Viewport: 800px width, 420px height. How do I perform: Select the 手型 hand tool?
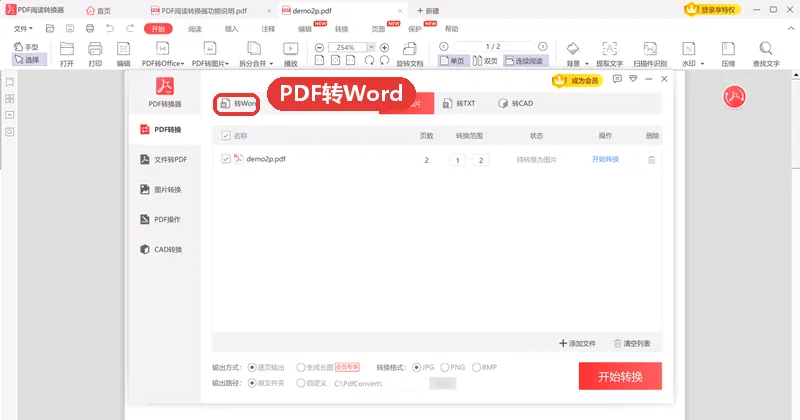(26, 47)
